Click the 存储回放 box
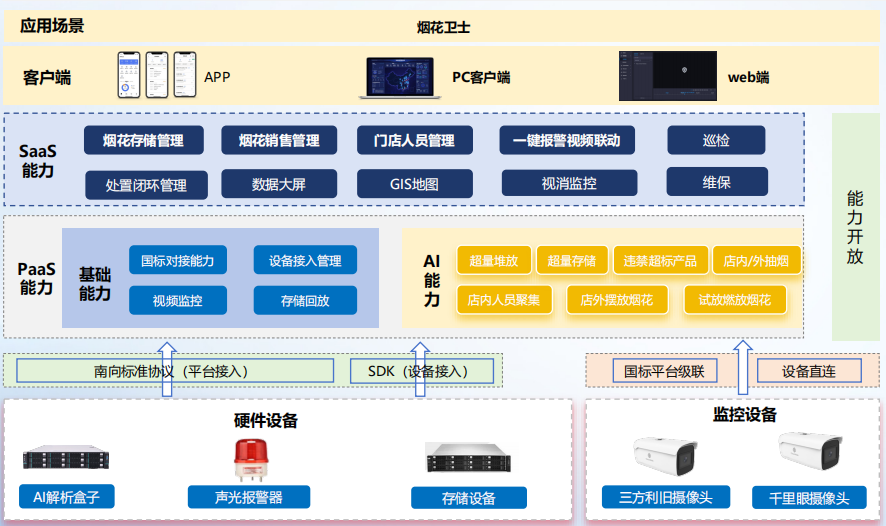The width and height of the screenshot is (886, 526). coord(305,300)
